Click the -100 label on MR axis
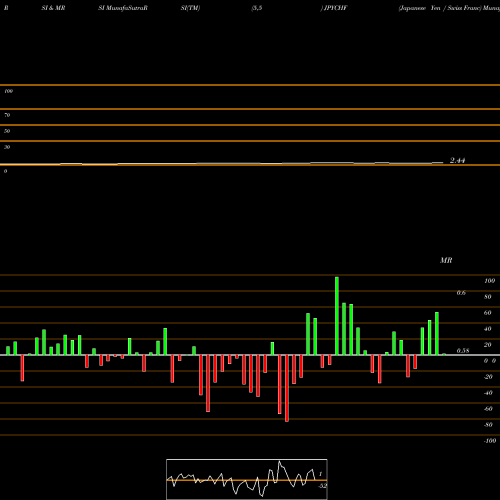Screen dimensions: 500x500 click(x=490, y=441)
